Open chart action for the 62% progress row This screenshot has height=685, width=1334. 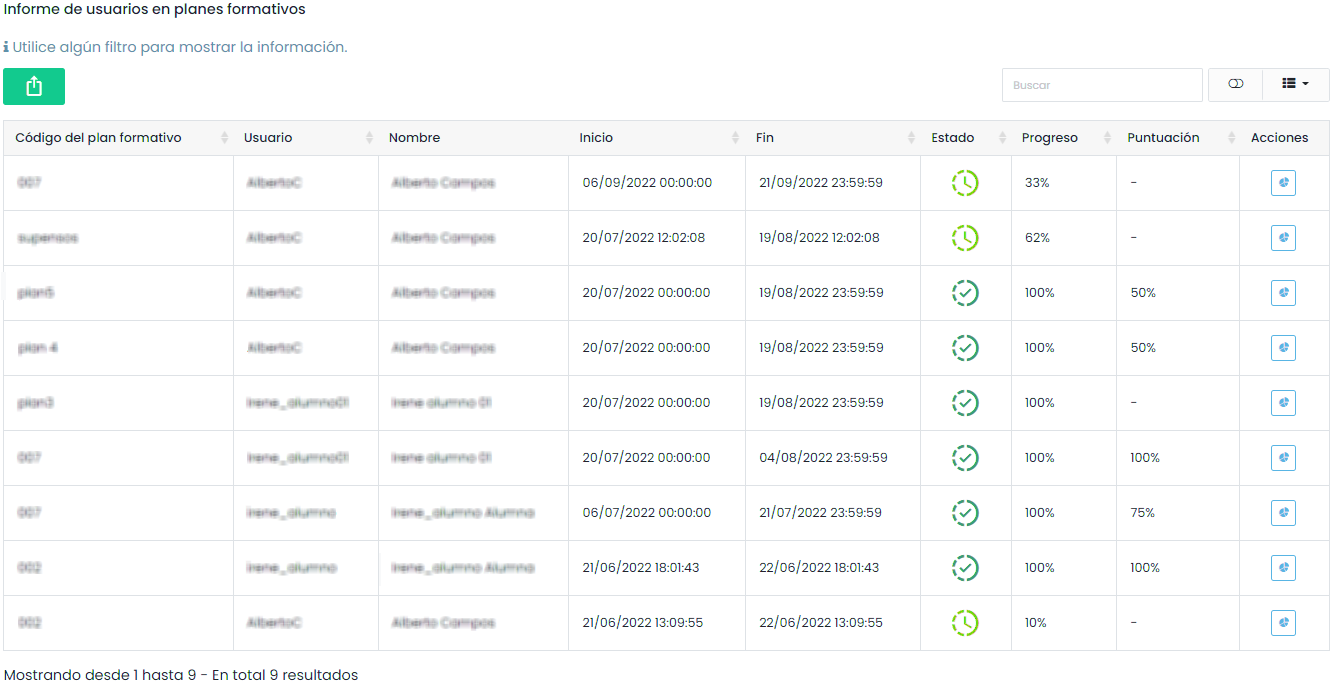tap(1283, 238)
